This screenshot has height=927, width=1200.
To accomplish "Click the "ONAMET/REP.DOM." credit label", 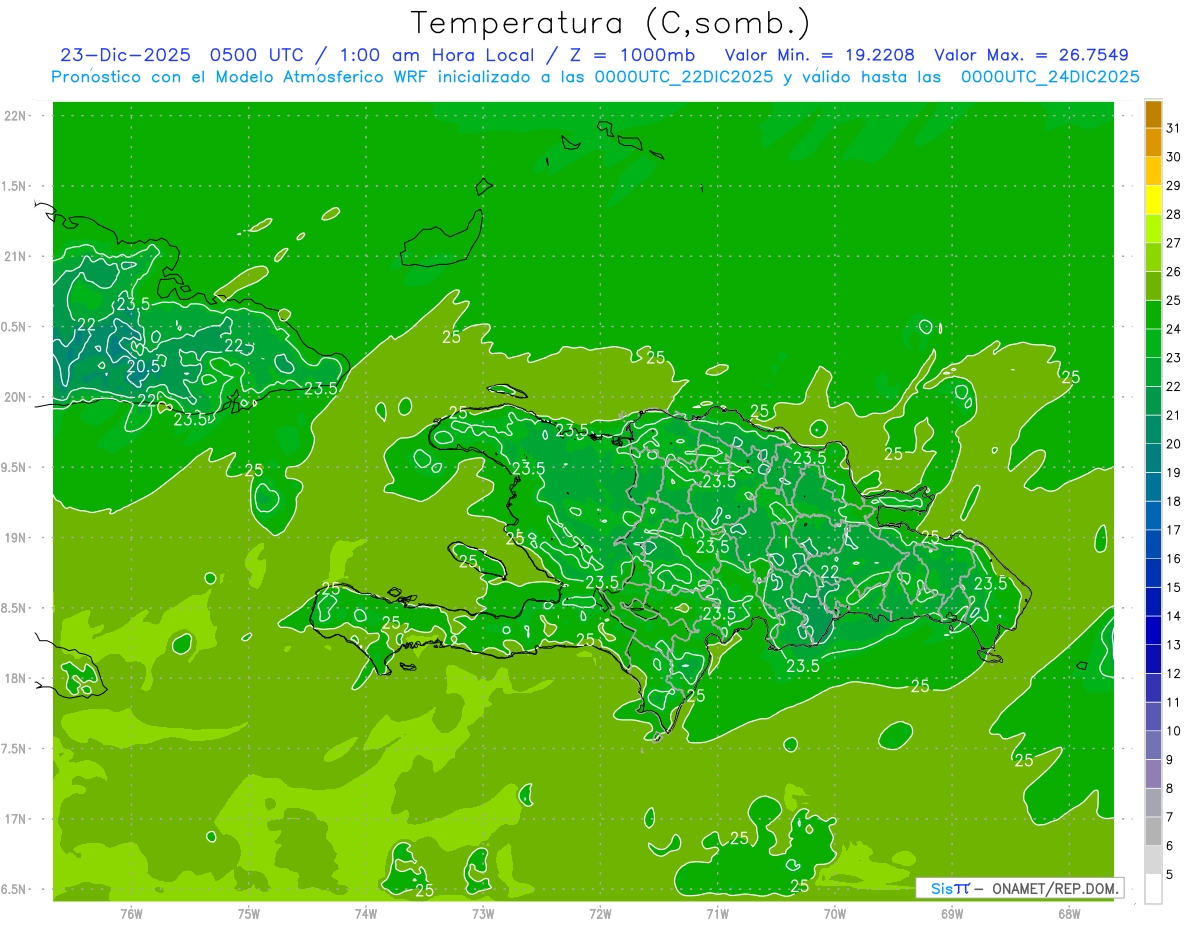I will [1057, 888].
